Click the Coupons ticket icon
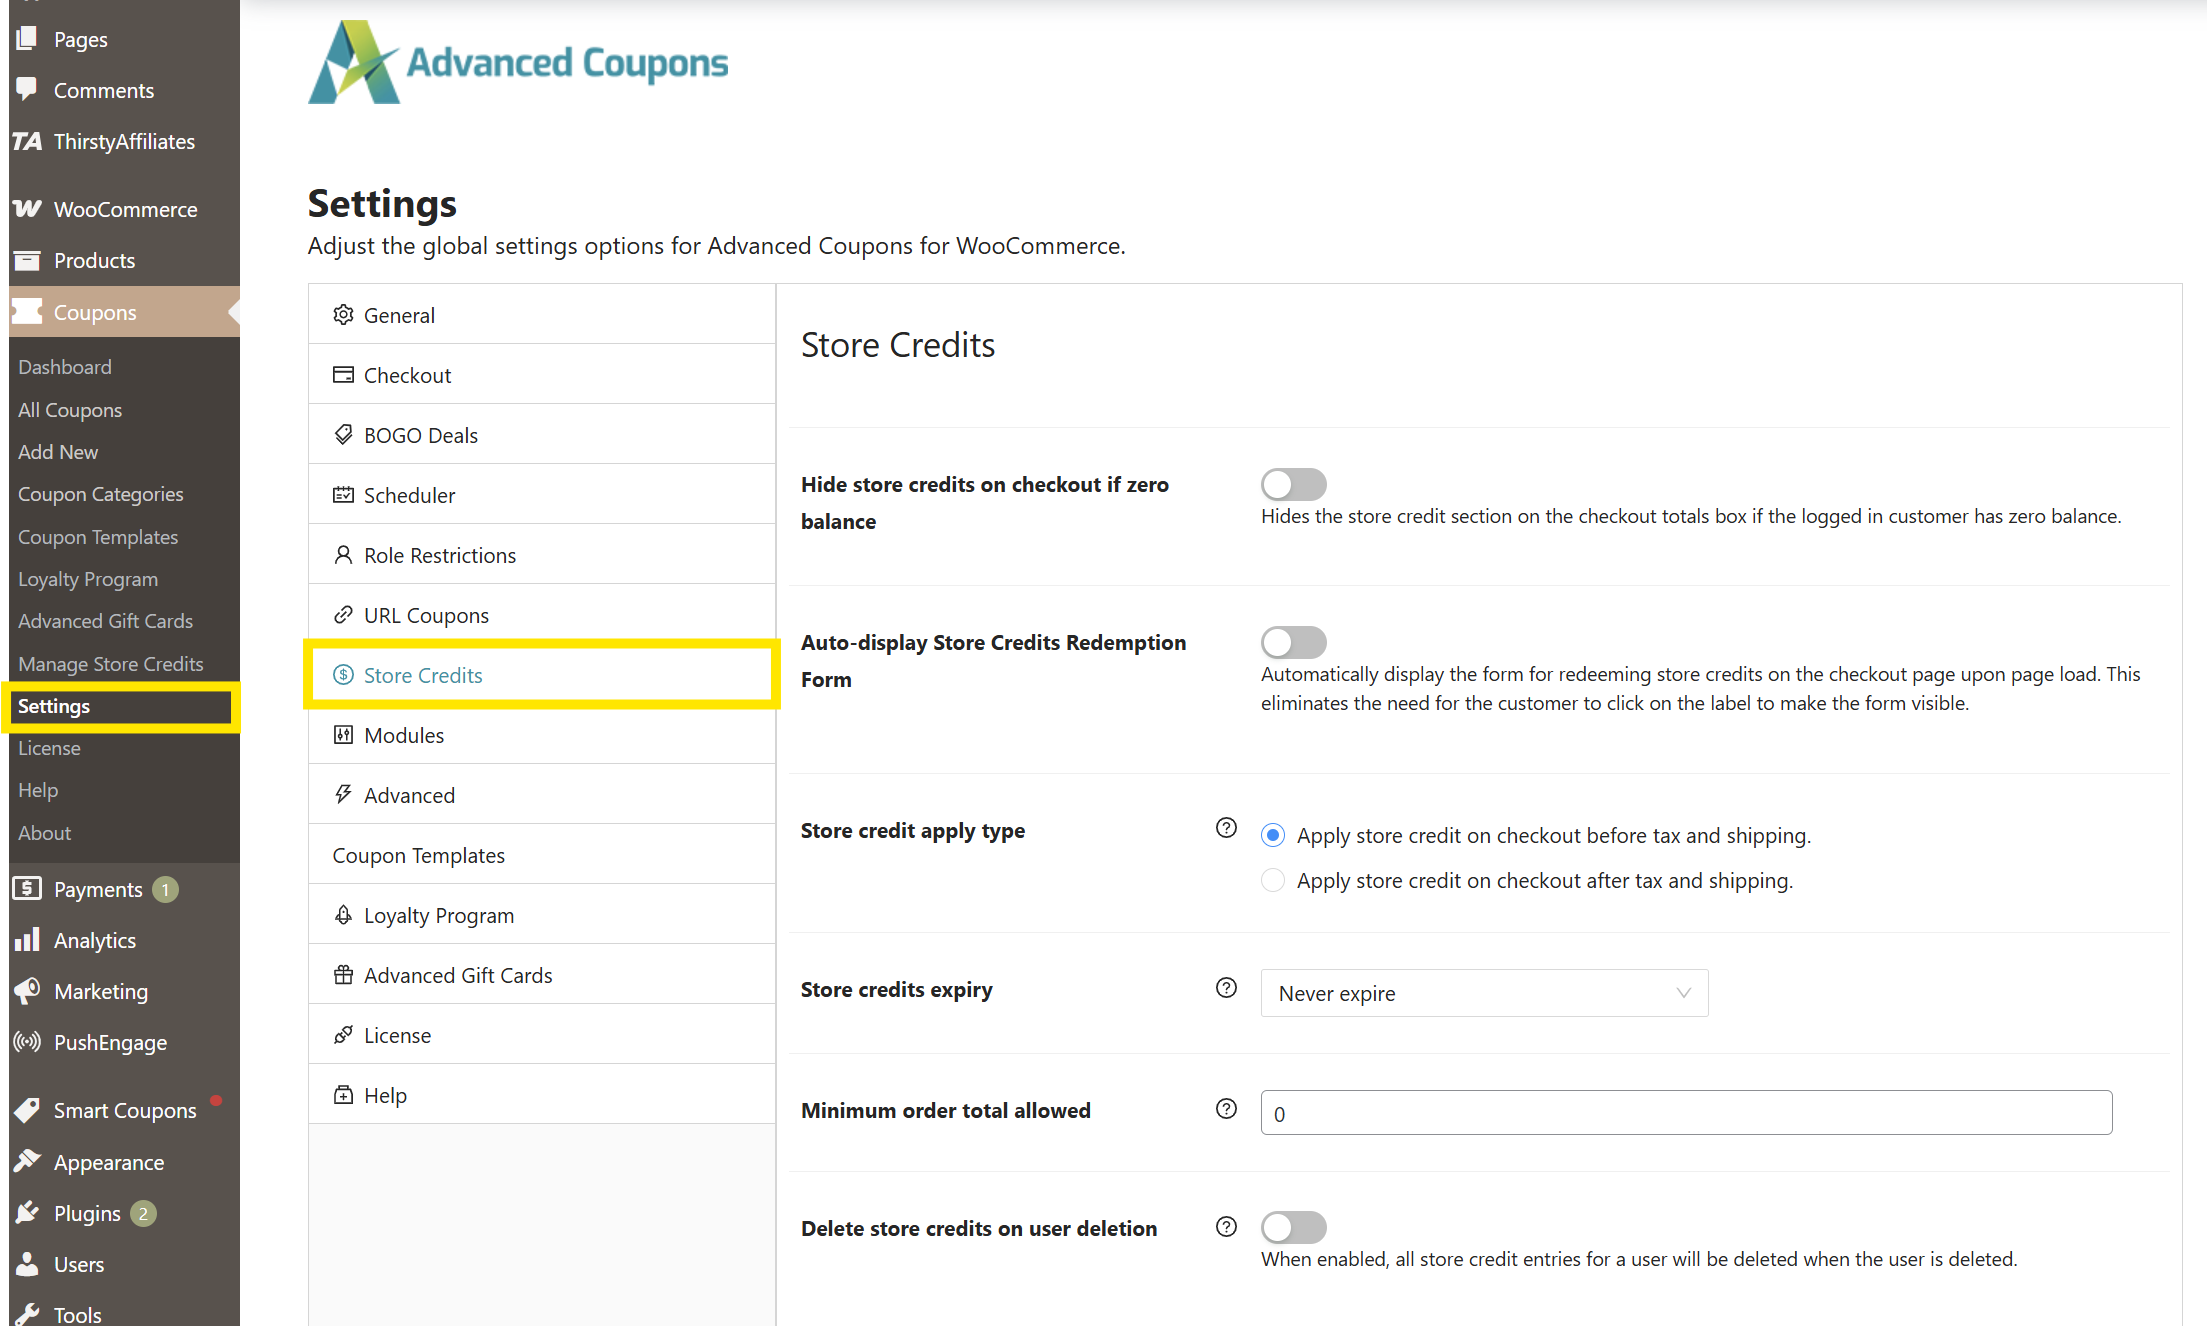The height and width of the screenshot is (1326, 2207). 27,311
